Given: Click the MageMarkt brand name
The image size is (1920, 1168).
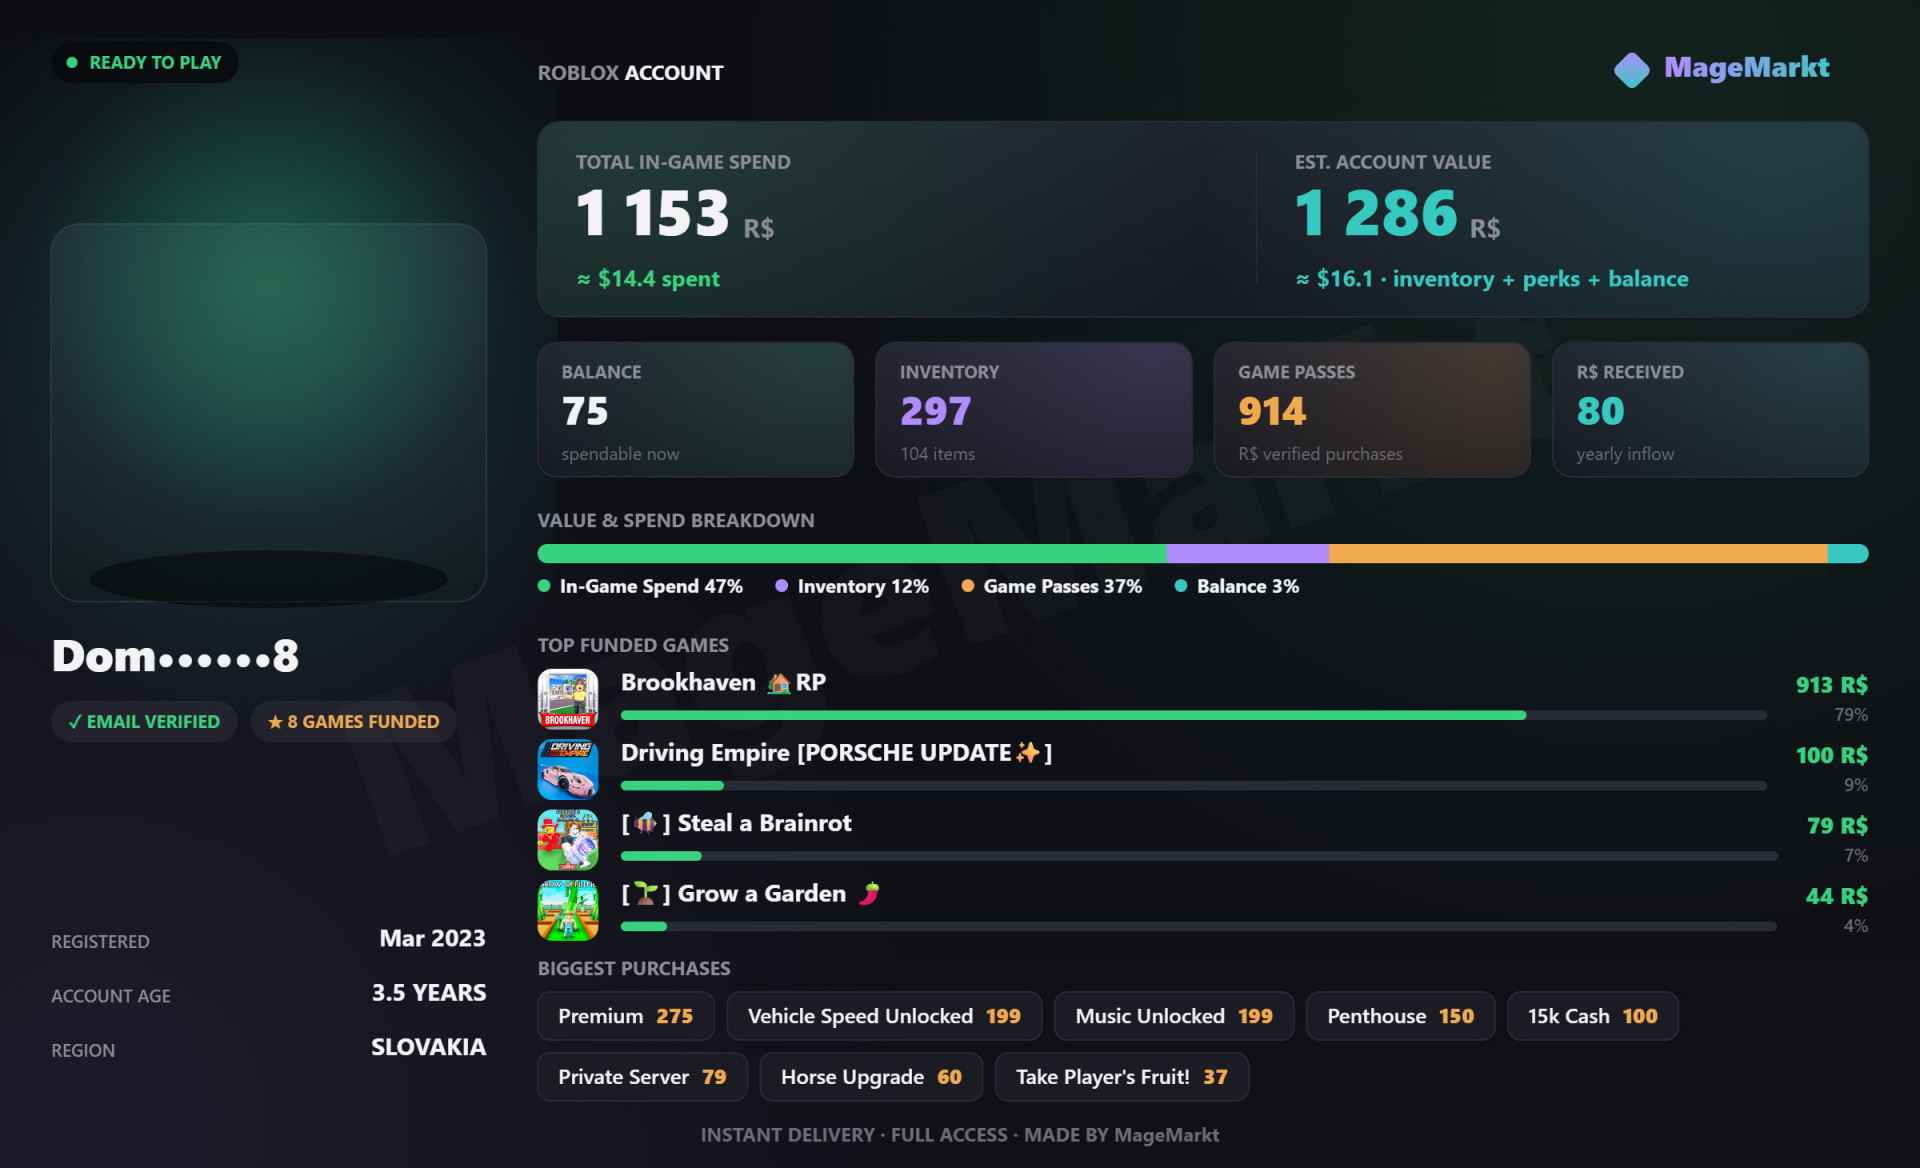Looking at the screenshot, I should 1746,68.
